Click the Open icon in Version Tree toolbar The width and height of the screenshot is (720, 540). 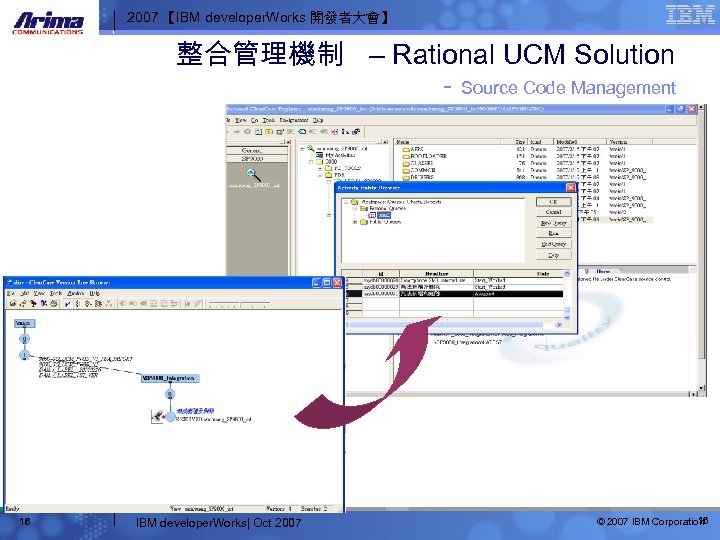coord(12,303)
